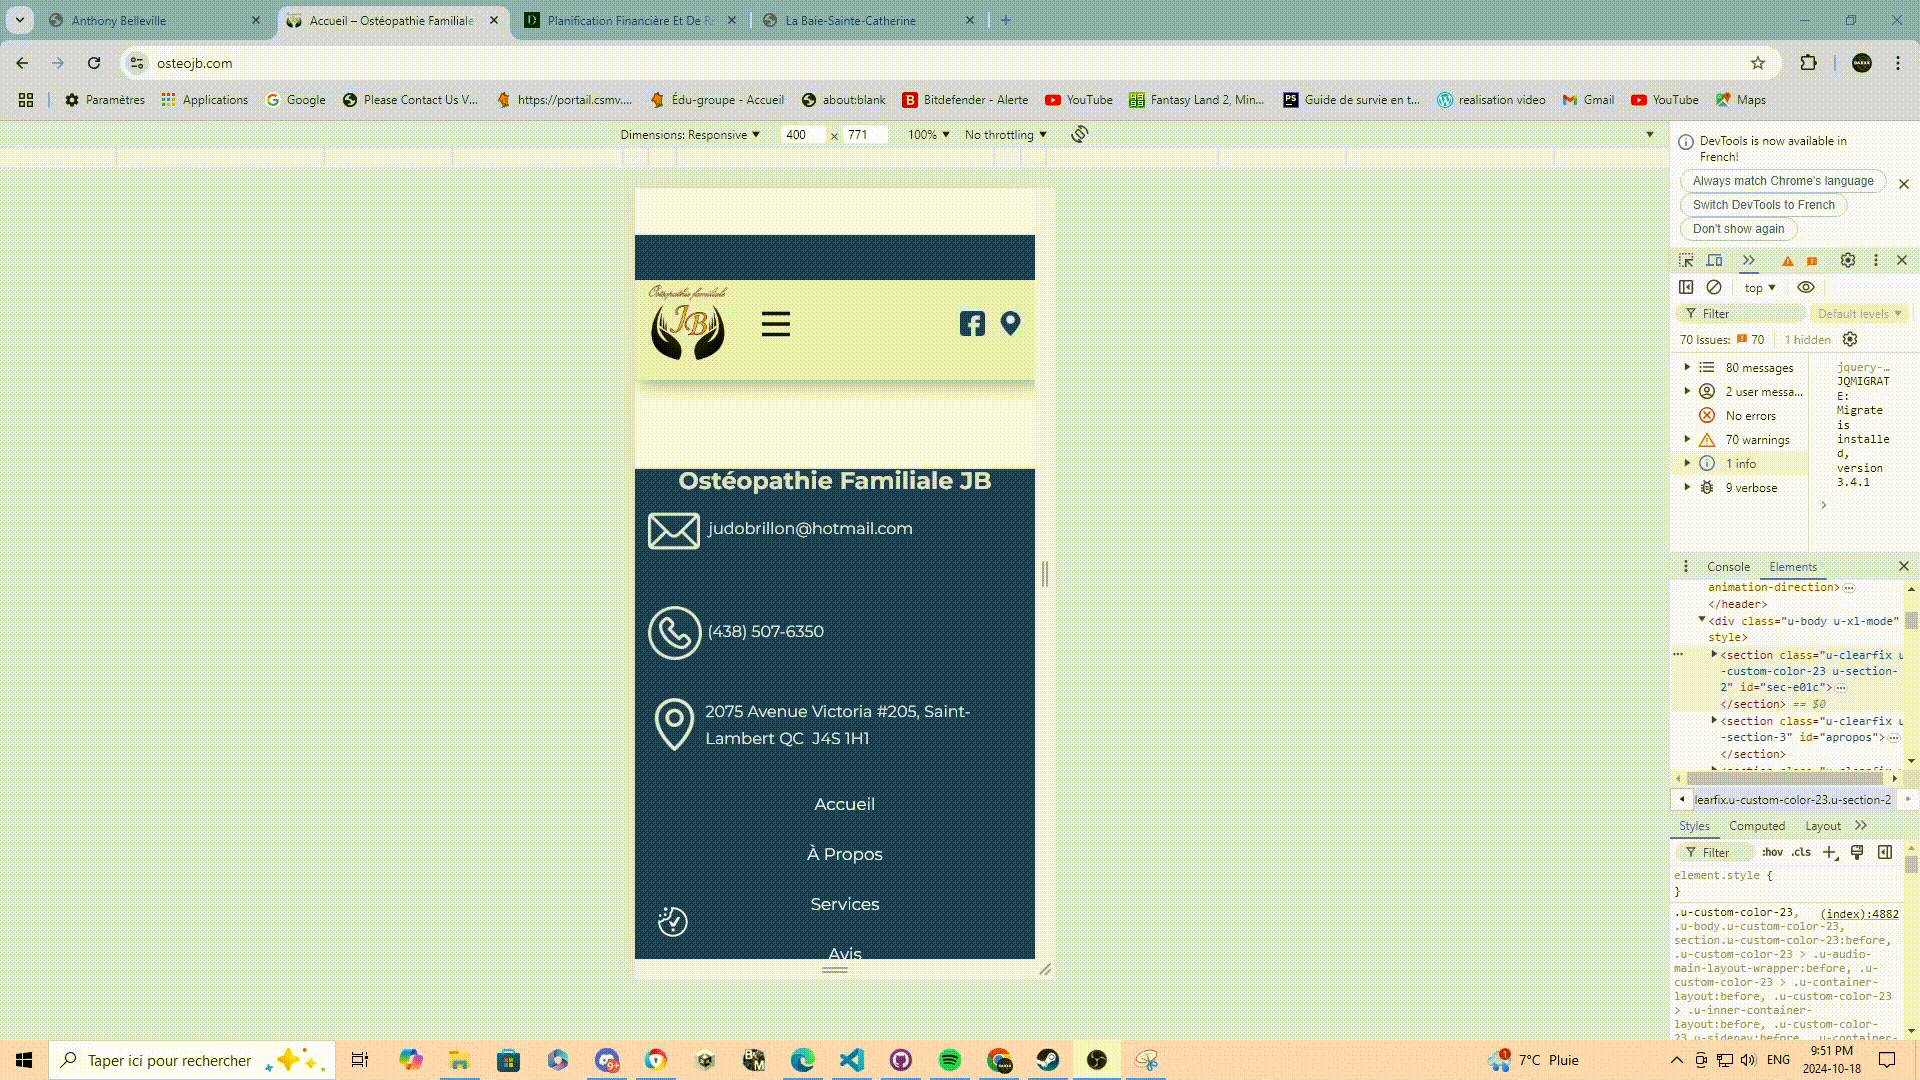Viewport: 1920px width, 1080px height.
Task: Toggle the DevTools French language switch
Action: tap(1763, 204)
